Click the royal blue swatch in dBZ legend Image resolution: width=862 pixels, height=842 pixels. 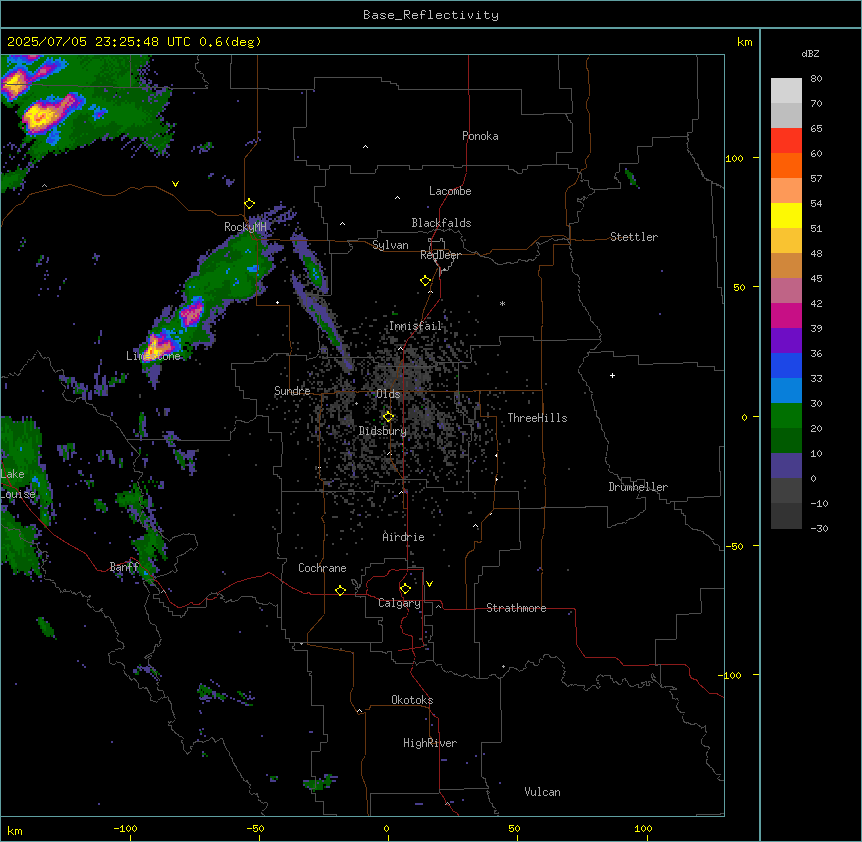pos(786,365)
